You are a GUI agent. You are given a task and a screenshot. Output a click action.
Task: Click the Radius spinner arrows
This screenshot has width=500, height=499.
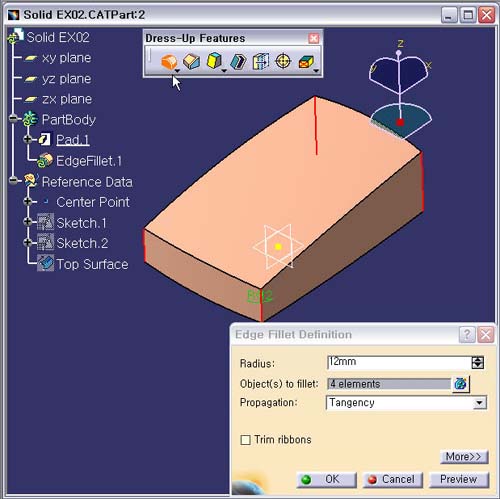pos(478,363)
